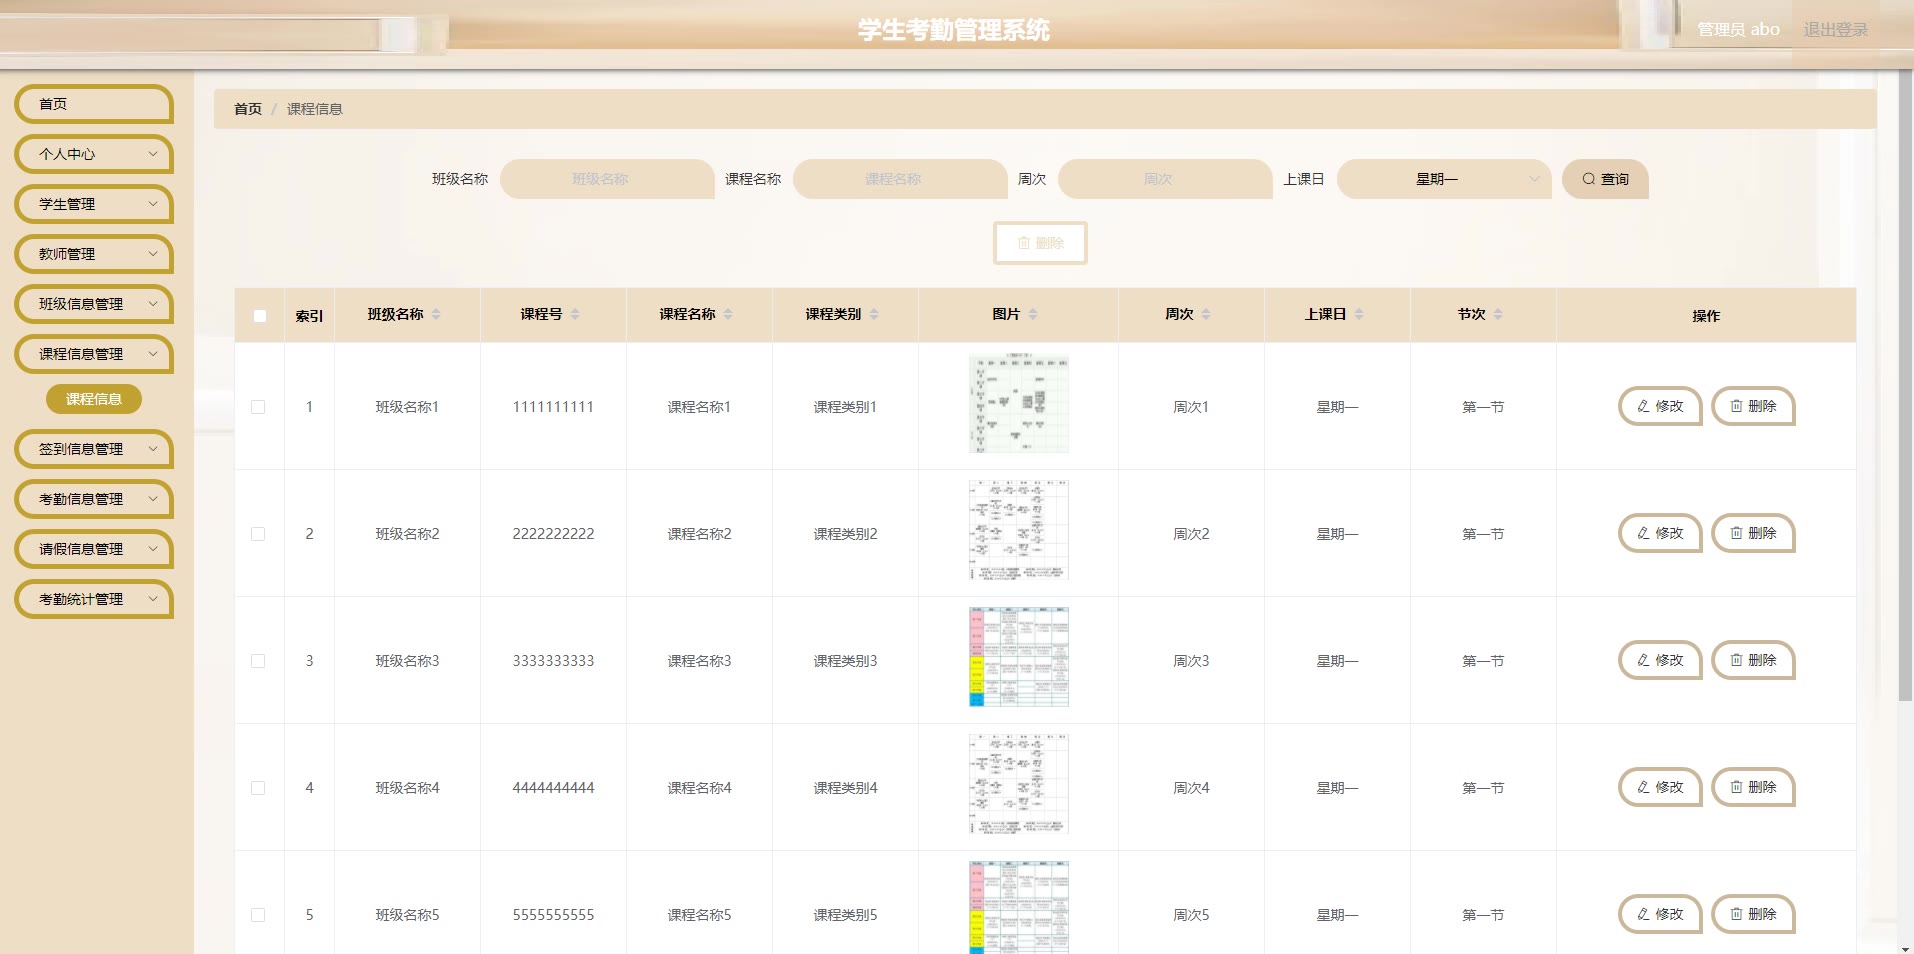Check the checkbox for row 2

[x=258, y=534]
